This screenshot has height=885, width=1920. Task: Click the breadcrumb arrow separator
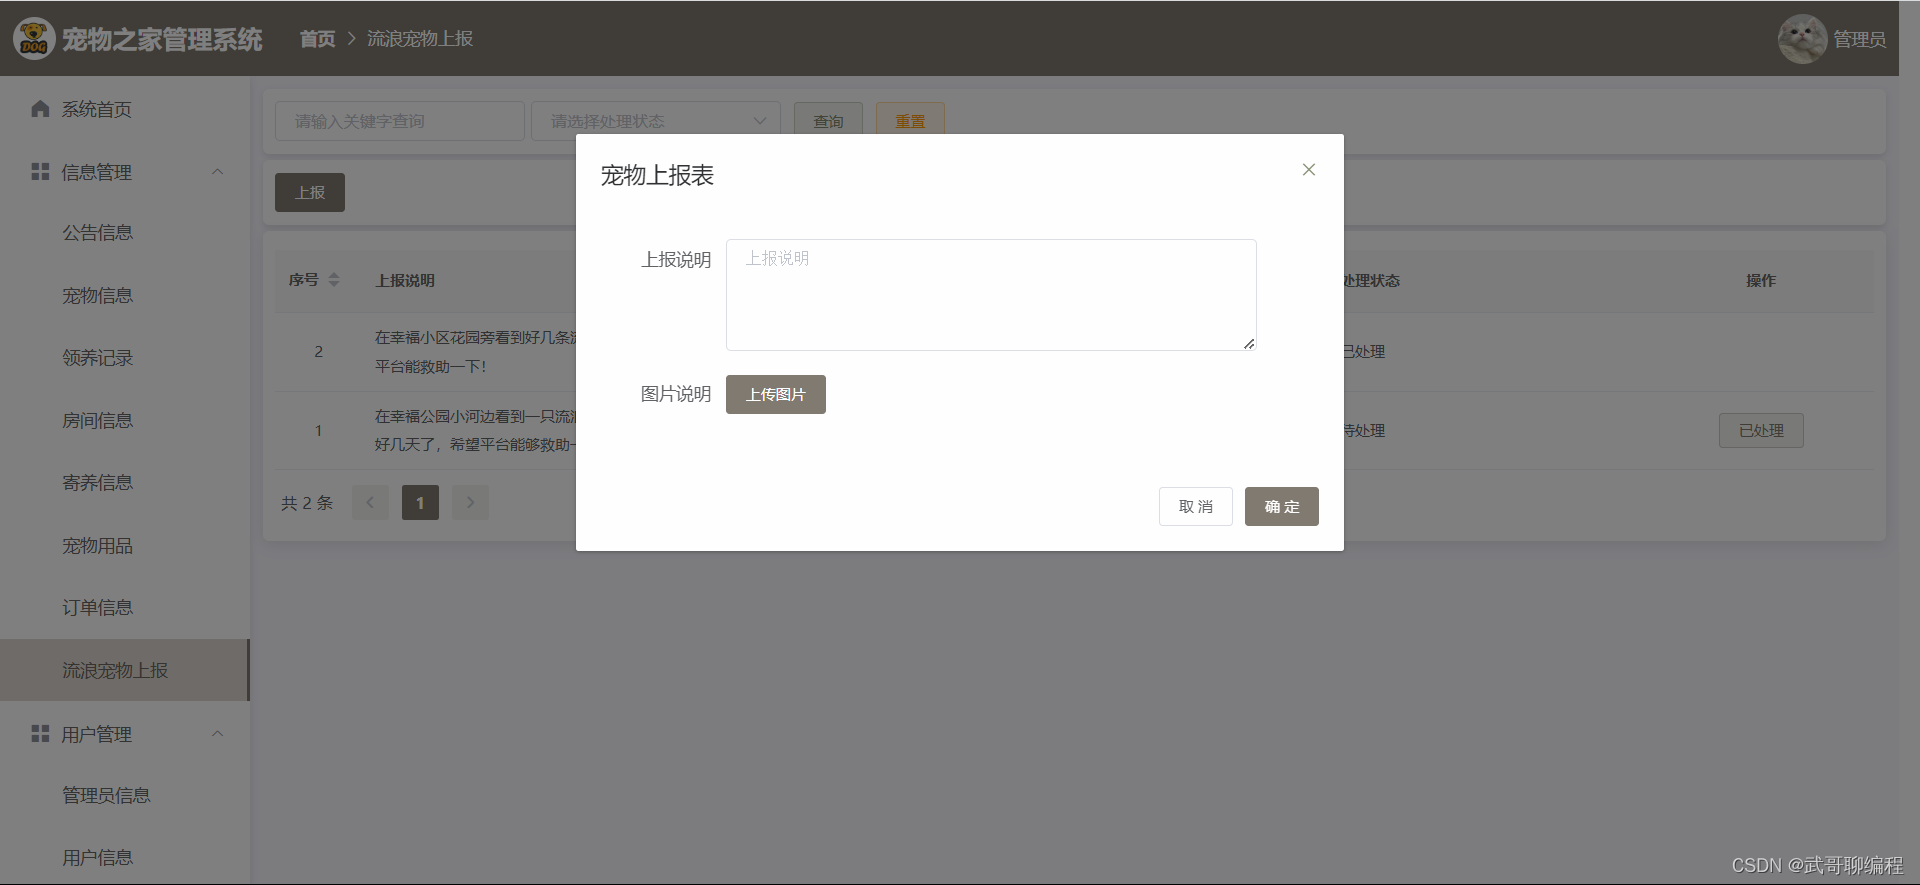351,39
